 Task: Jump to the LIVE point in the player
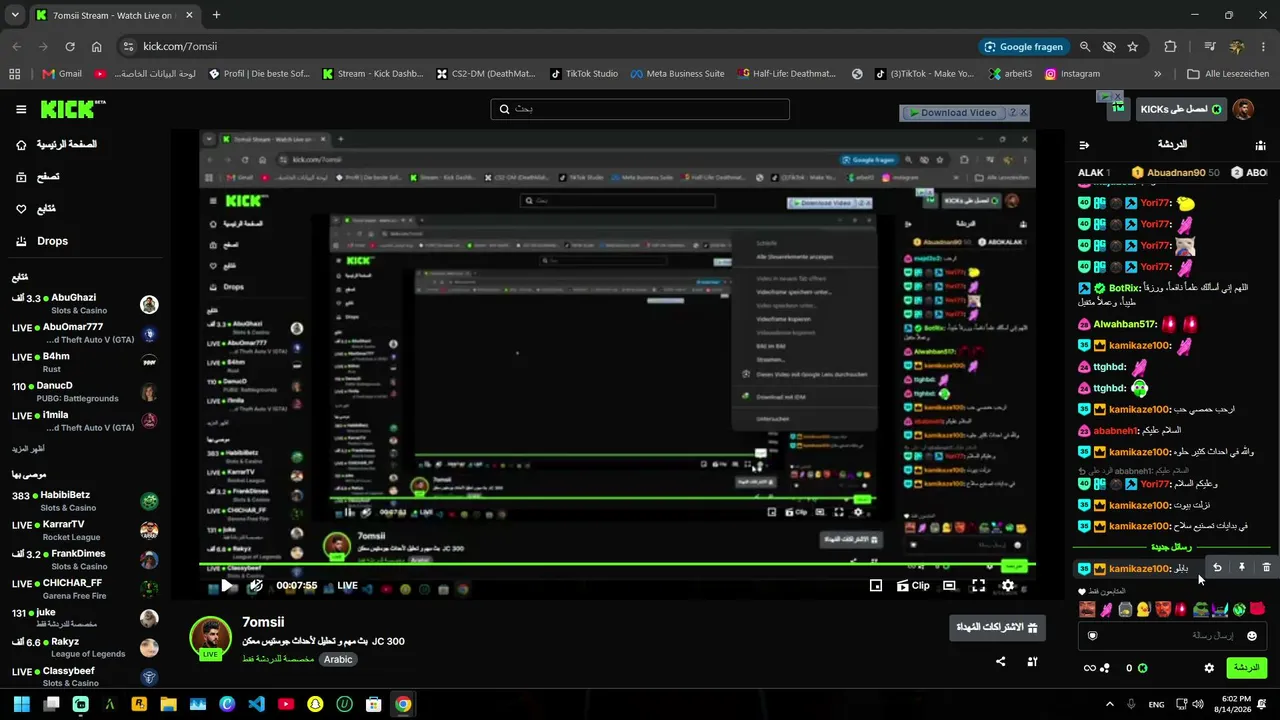point(347,586)
